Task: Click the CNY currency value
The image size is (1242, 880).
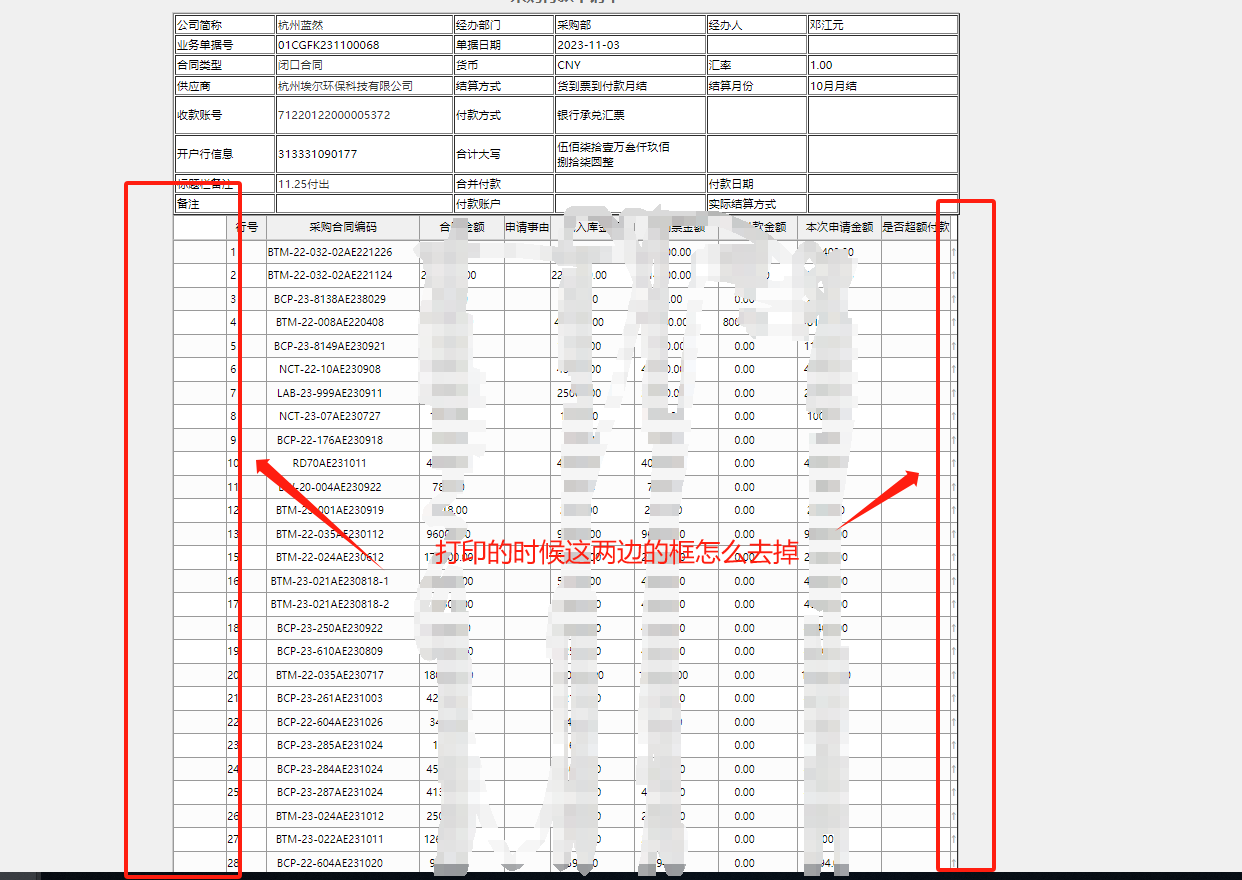Action: tap(569, 65)
